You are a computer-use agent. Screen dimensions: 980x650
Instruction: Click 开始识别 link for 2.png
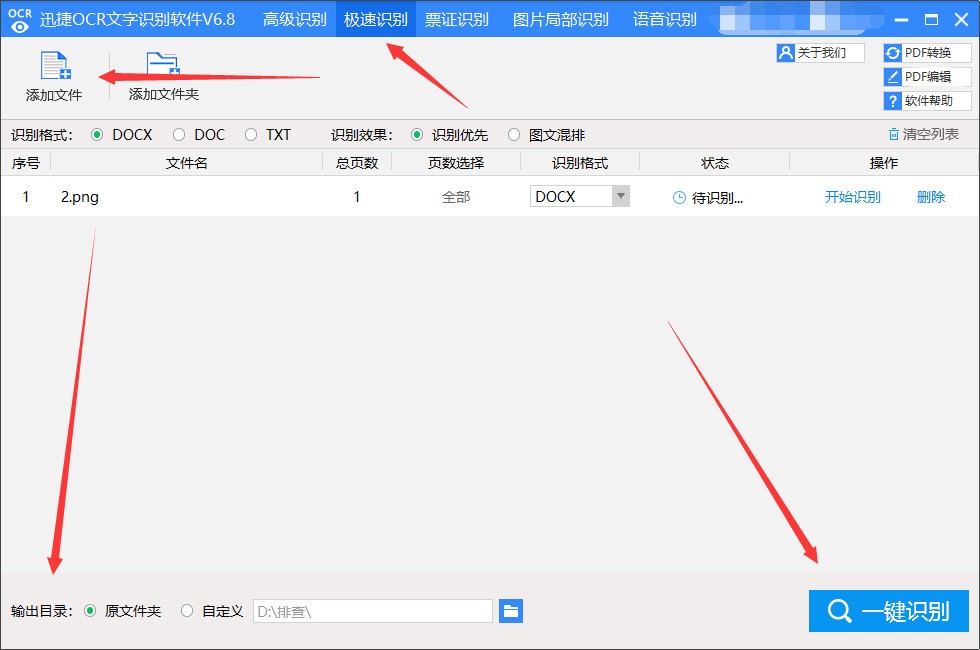point(852,197)
